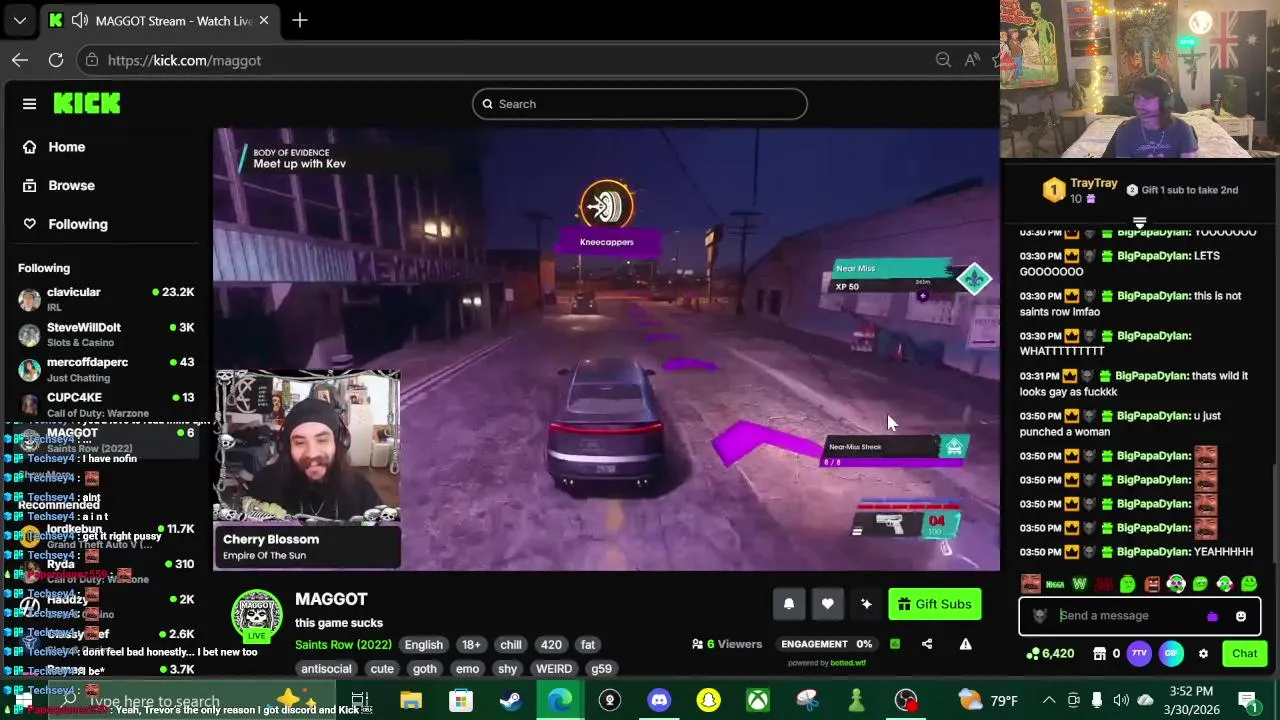Open the Windows notification center icon

pos(1247,700)
